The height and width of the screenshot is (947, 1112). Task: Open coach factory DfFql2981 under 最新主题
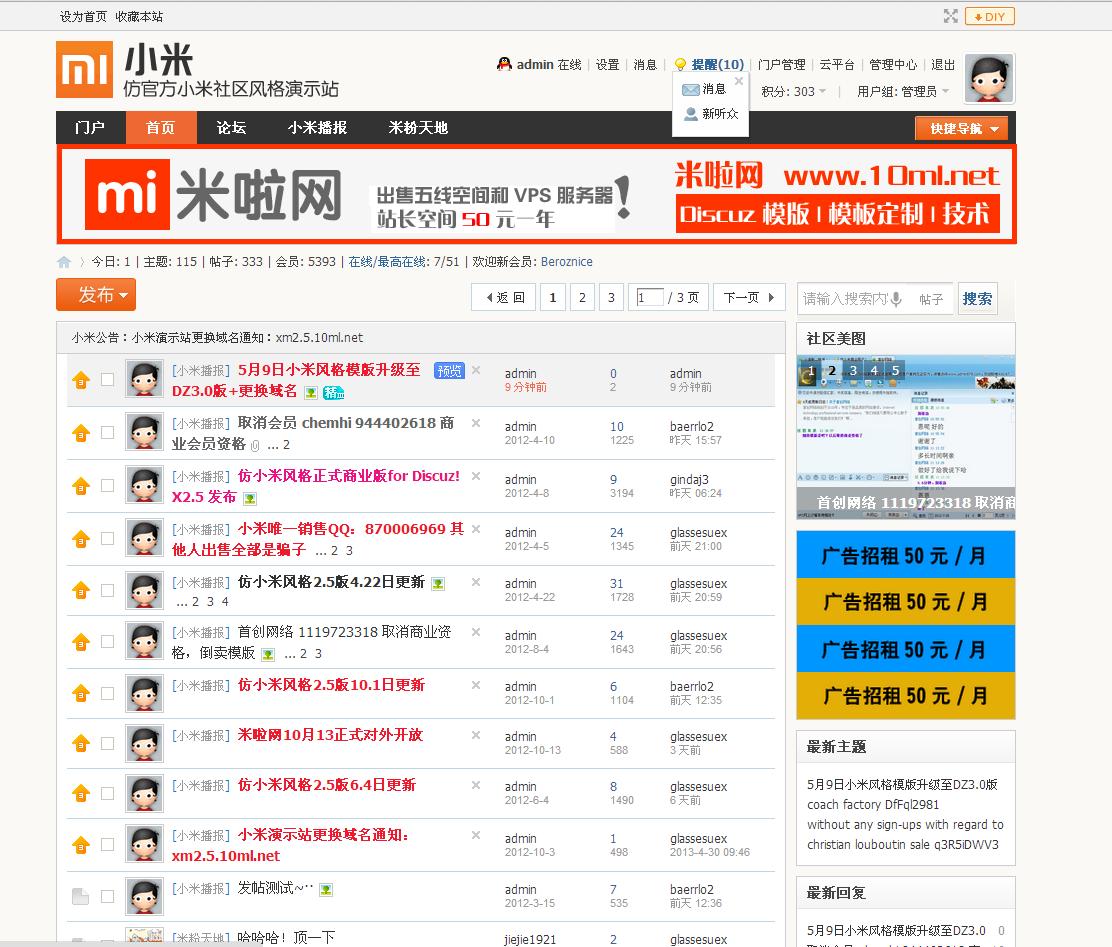click(873, 804)
